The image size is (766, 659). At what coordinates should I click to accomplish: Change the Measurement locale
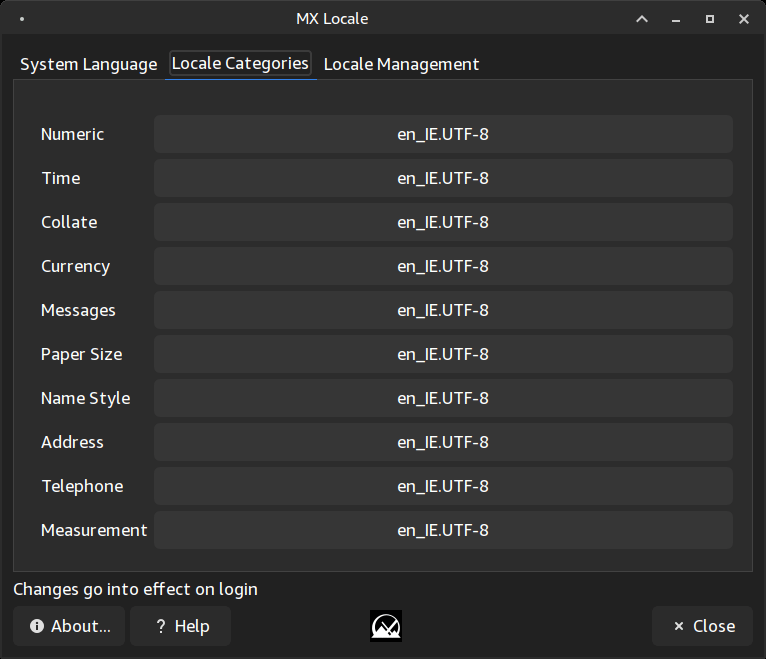[x=443, y=530]
